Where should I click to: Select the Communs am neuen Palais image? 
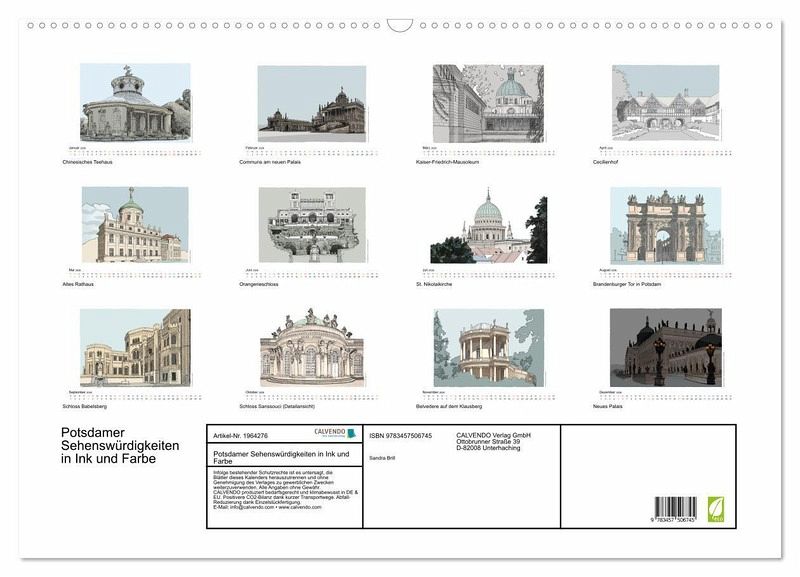(x=312, y=102)
